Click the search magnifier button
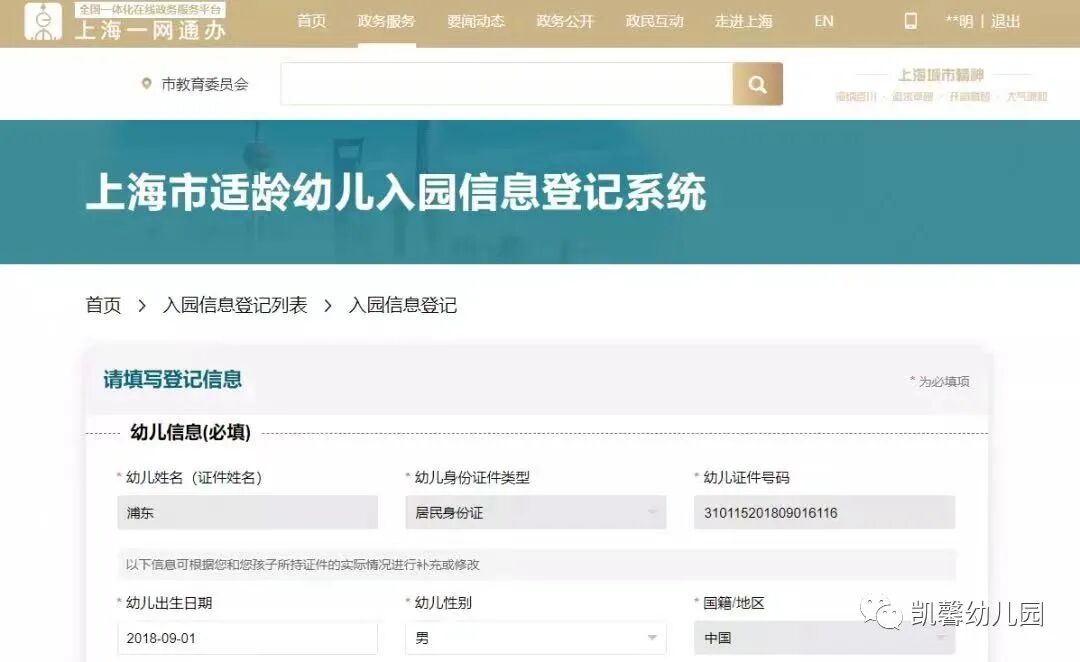1080x662 pixels. [757, 84]
